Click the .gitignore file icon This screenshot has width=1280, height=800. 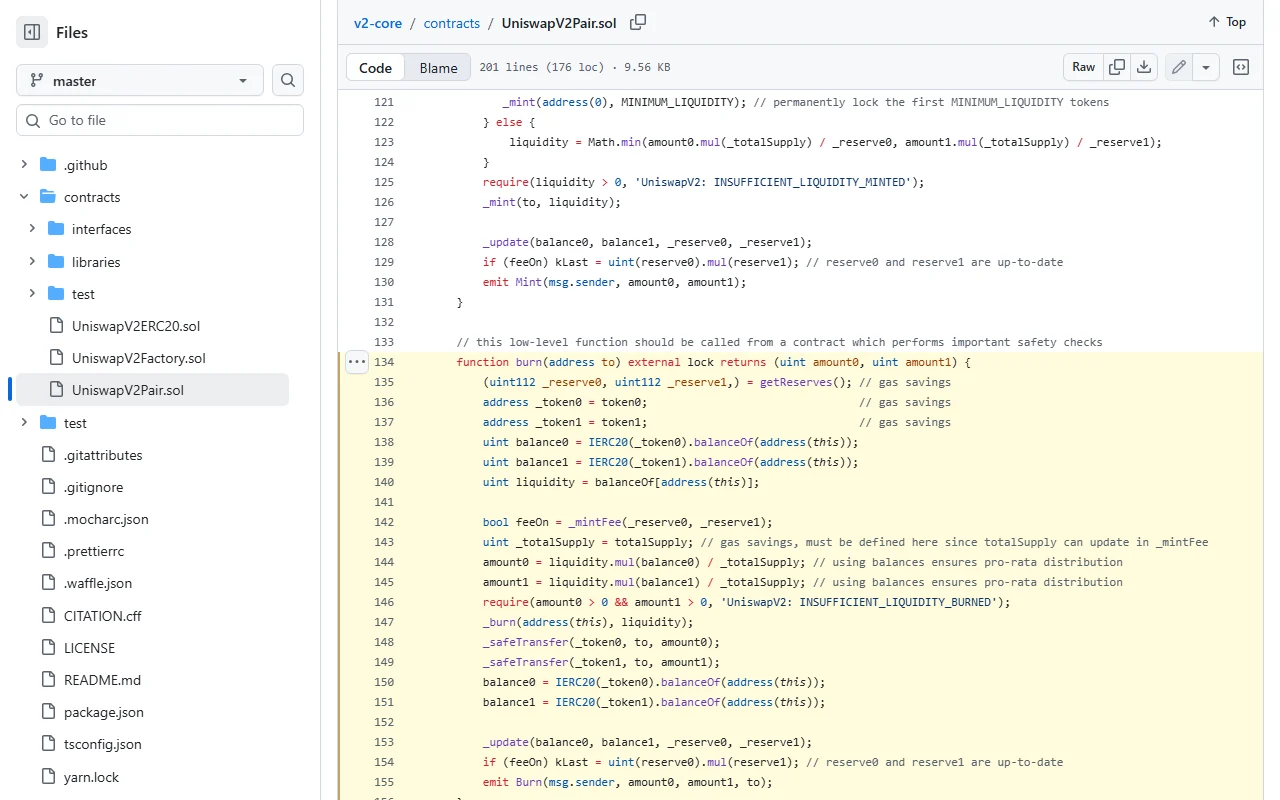point(47,487)
